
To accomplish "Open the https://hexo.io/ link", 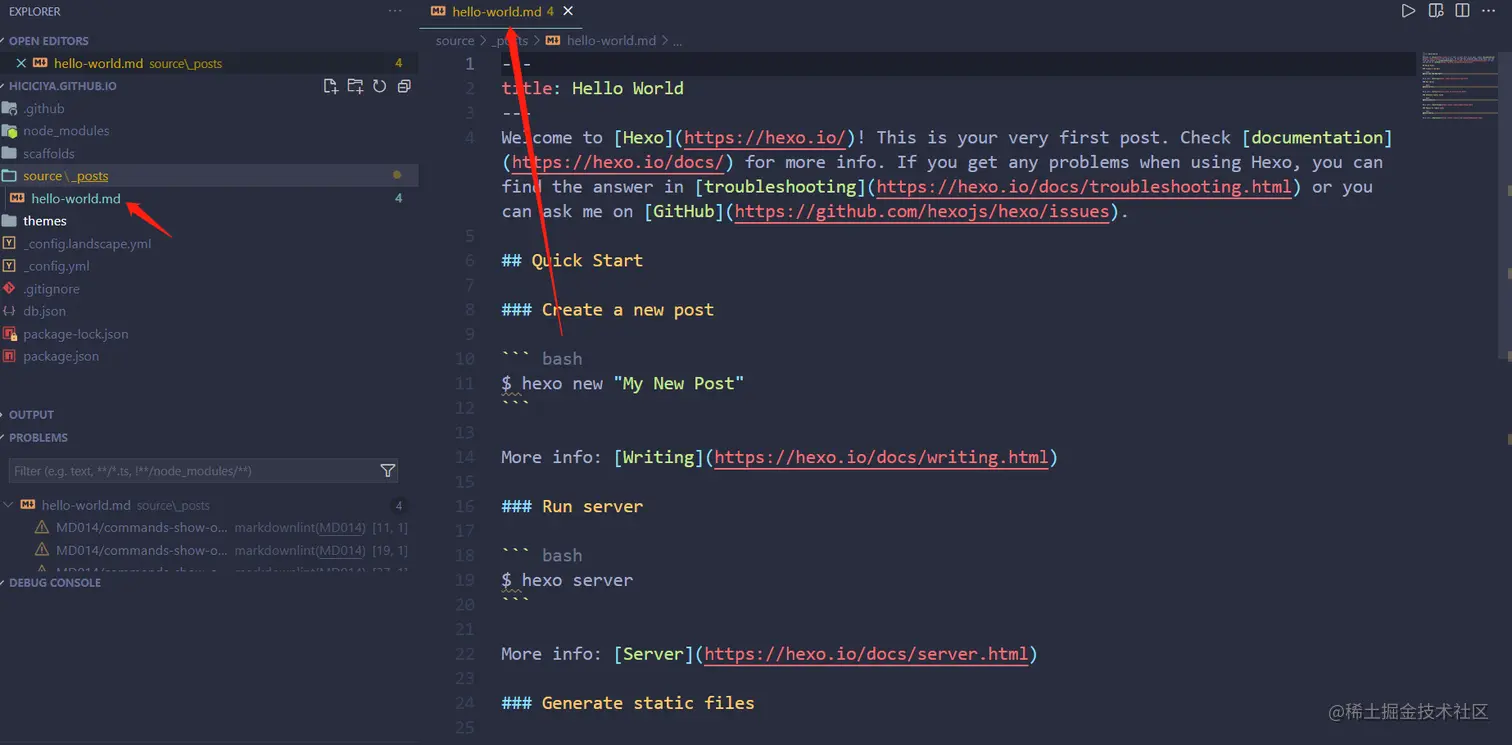I will (766, 138).
